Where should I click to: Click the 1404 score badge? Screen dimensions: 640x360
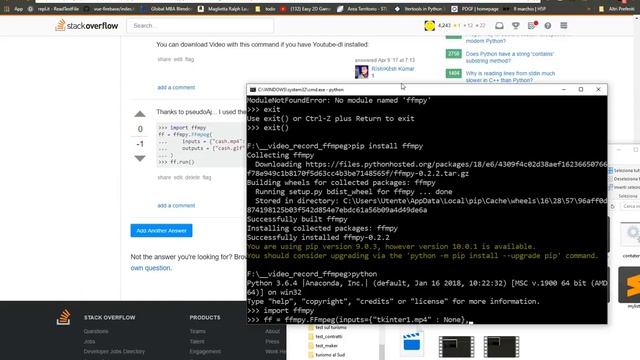453,73
